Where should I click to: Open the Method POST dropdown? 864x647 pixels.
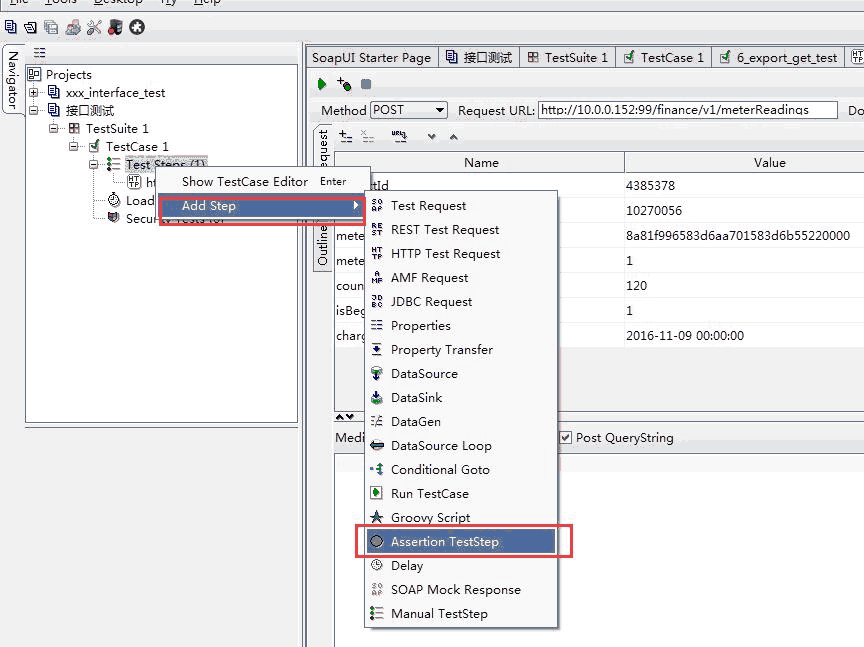click(409, 110)
